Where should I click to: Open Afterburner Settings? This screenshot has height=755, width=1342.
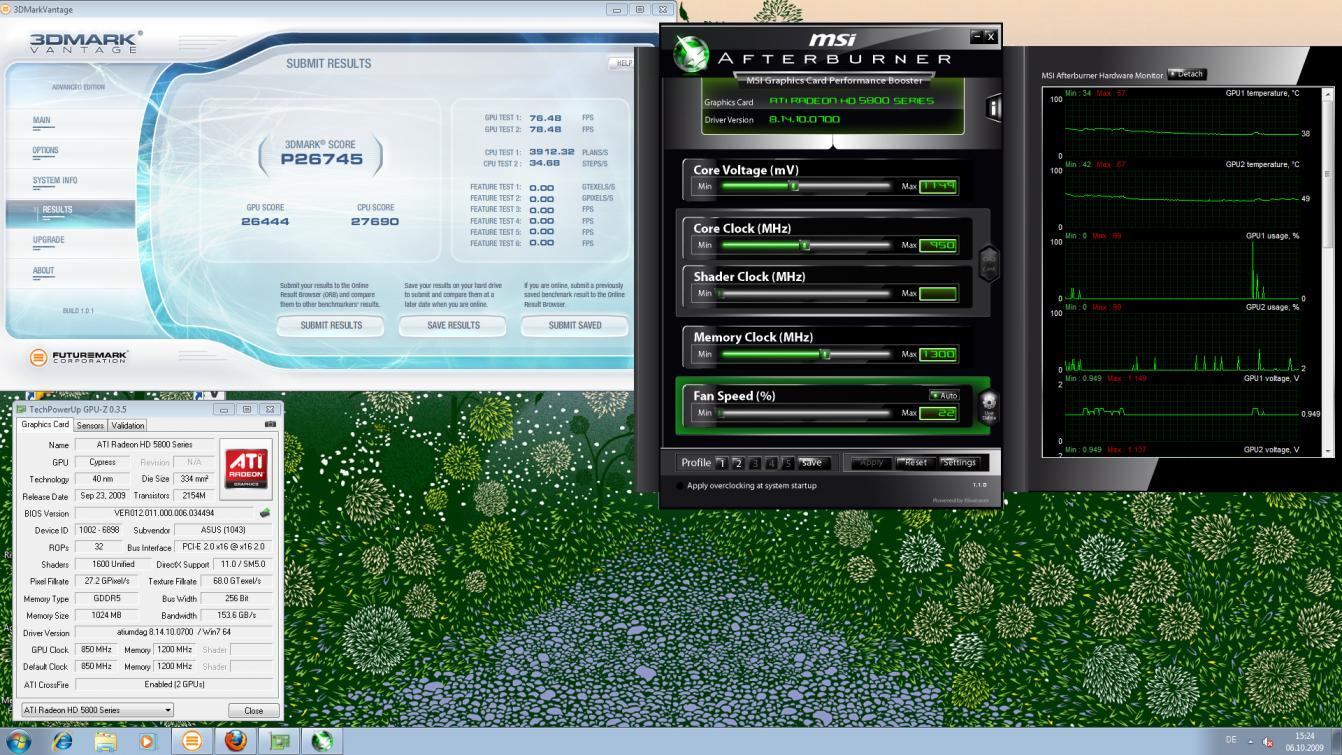tap(959, 462)
